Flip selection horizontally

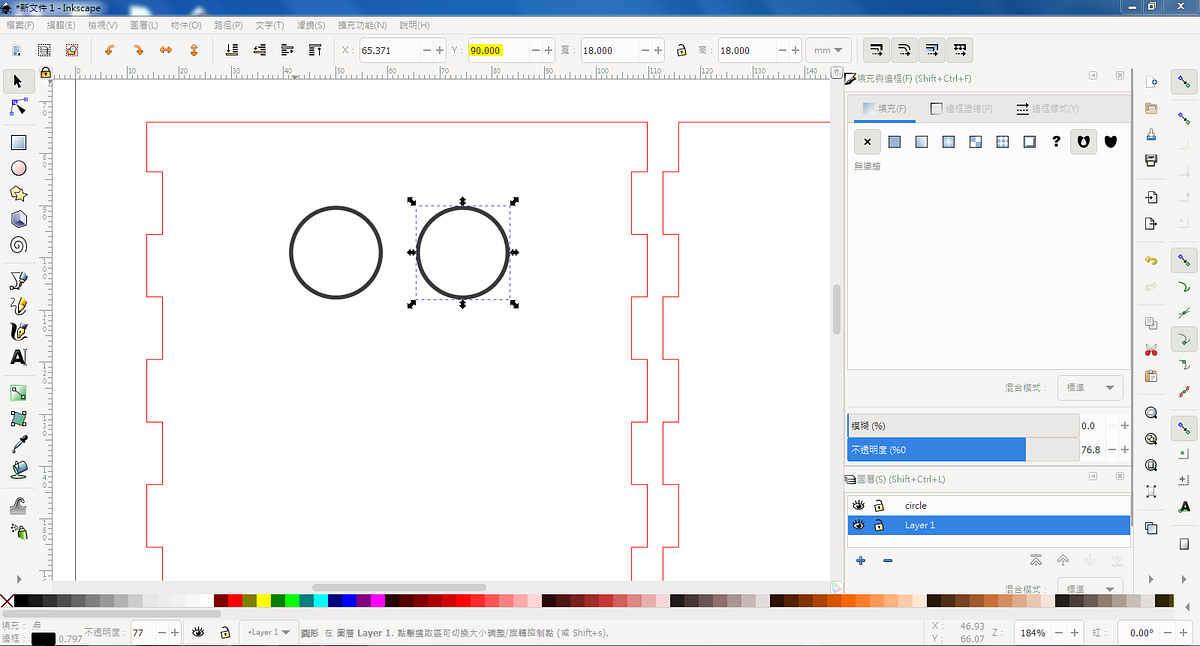(166, 49)
